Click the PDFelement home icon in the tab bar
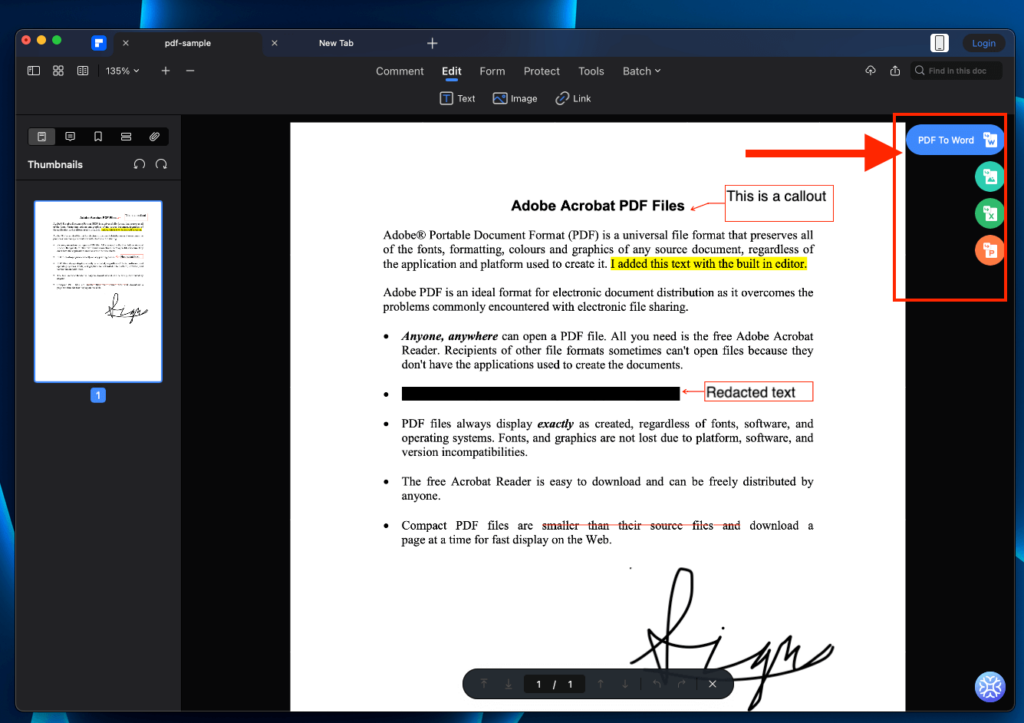 click(99, 43)
